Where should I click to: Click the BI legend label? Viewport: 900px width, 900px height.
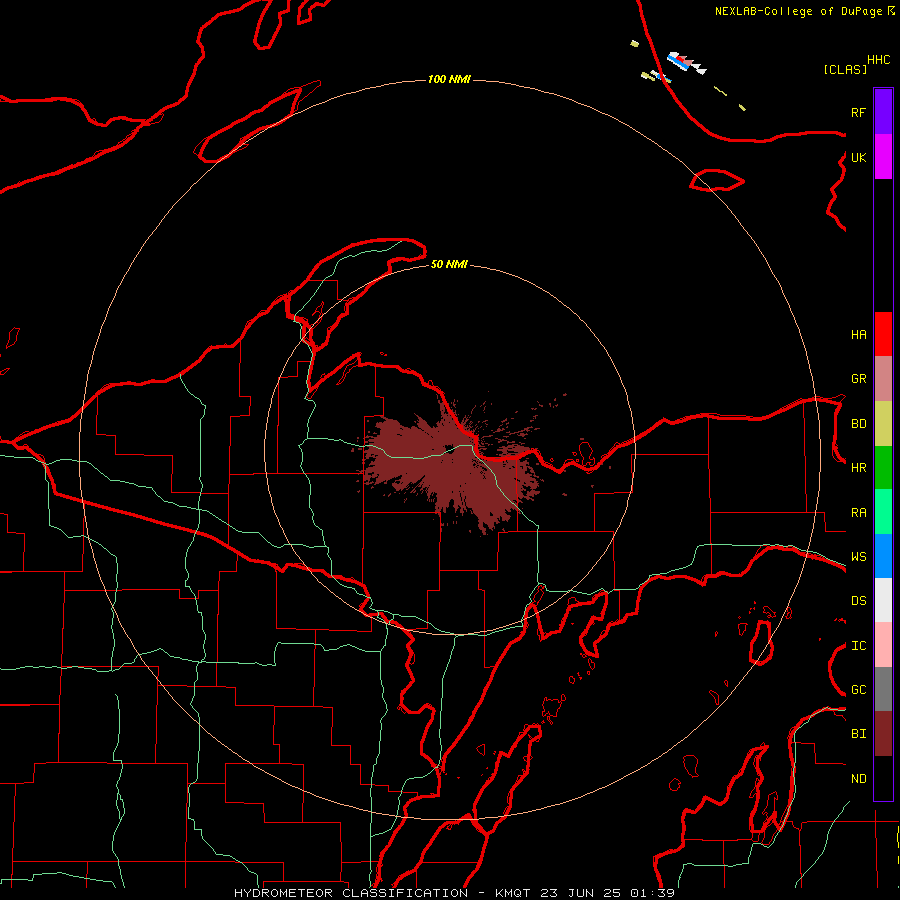pyautogui.click(x=858, y=734)
